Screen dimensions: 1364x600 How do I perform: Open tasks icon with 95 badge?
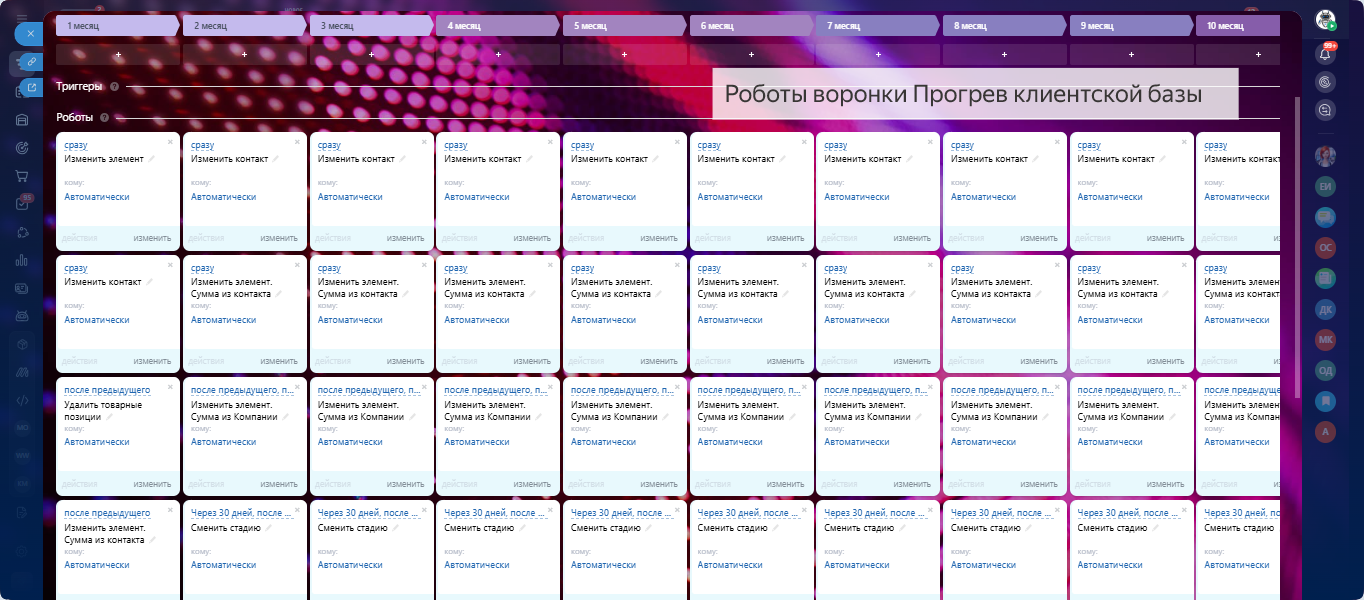22,204
